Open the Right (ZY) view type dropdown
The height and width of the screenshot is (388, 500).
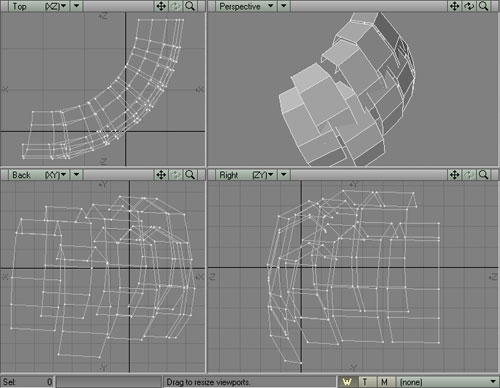click(x=246, y=175)
